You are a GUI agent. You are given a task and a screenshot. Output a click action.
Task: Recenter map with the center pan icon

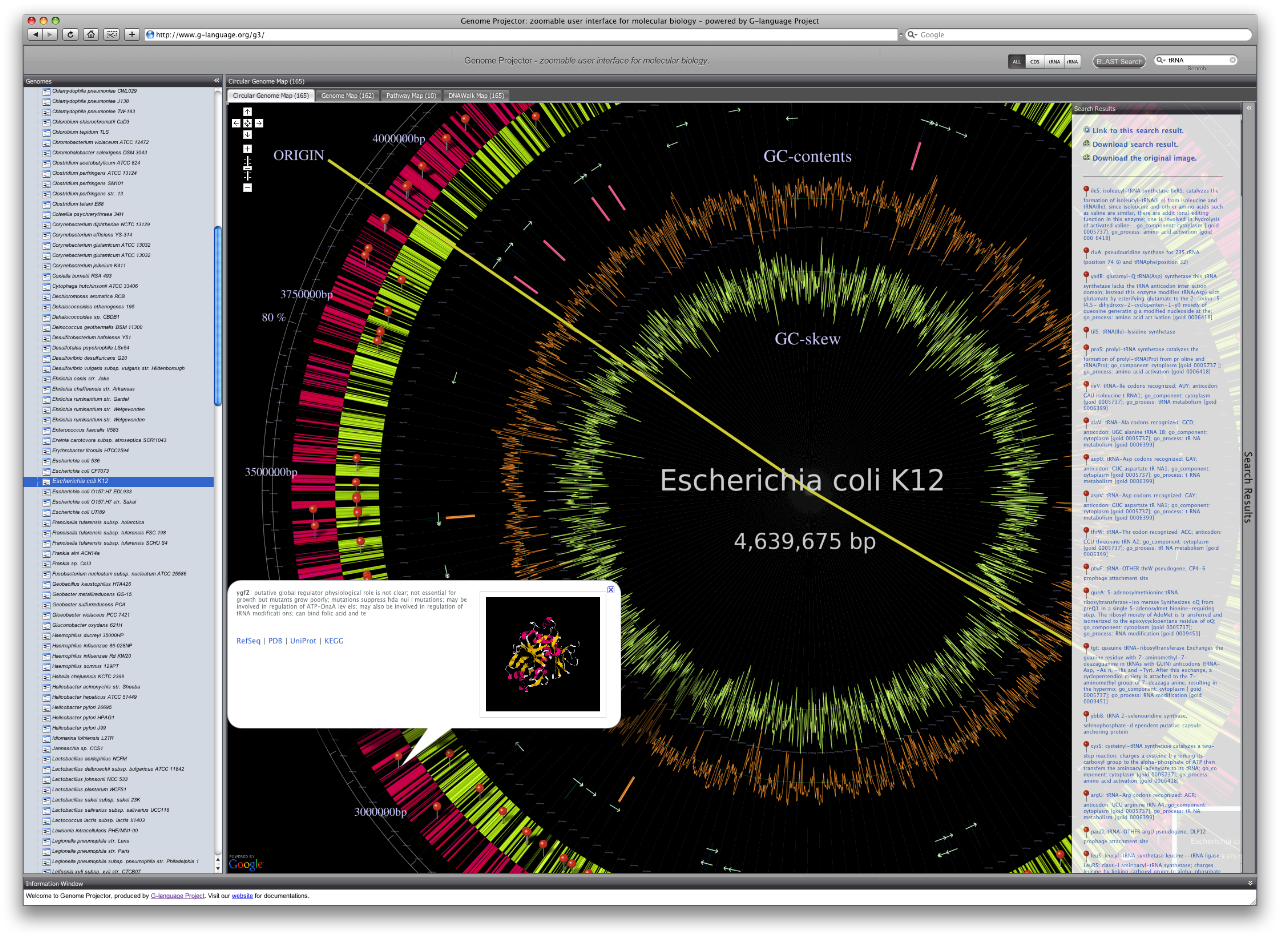point(247,123)
